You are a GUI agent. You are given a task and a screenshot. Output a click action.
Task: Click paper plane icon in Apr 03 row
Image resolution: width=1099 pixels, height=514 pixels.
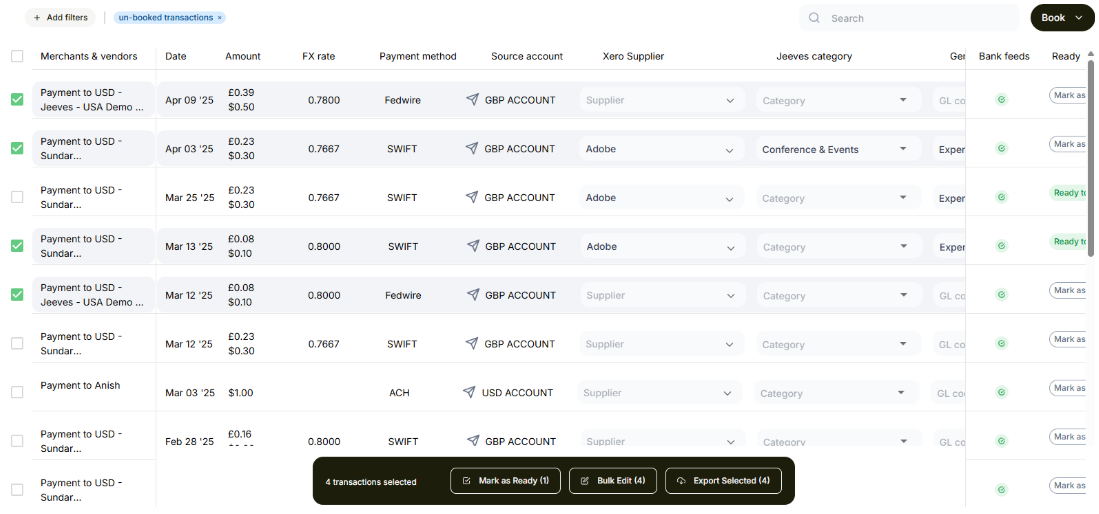(472, 149)
